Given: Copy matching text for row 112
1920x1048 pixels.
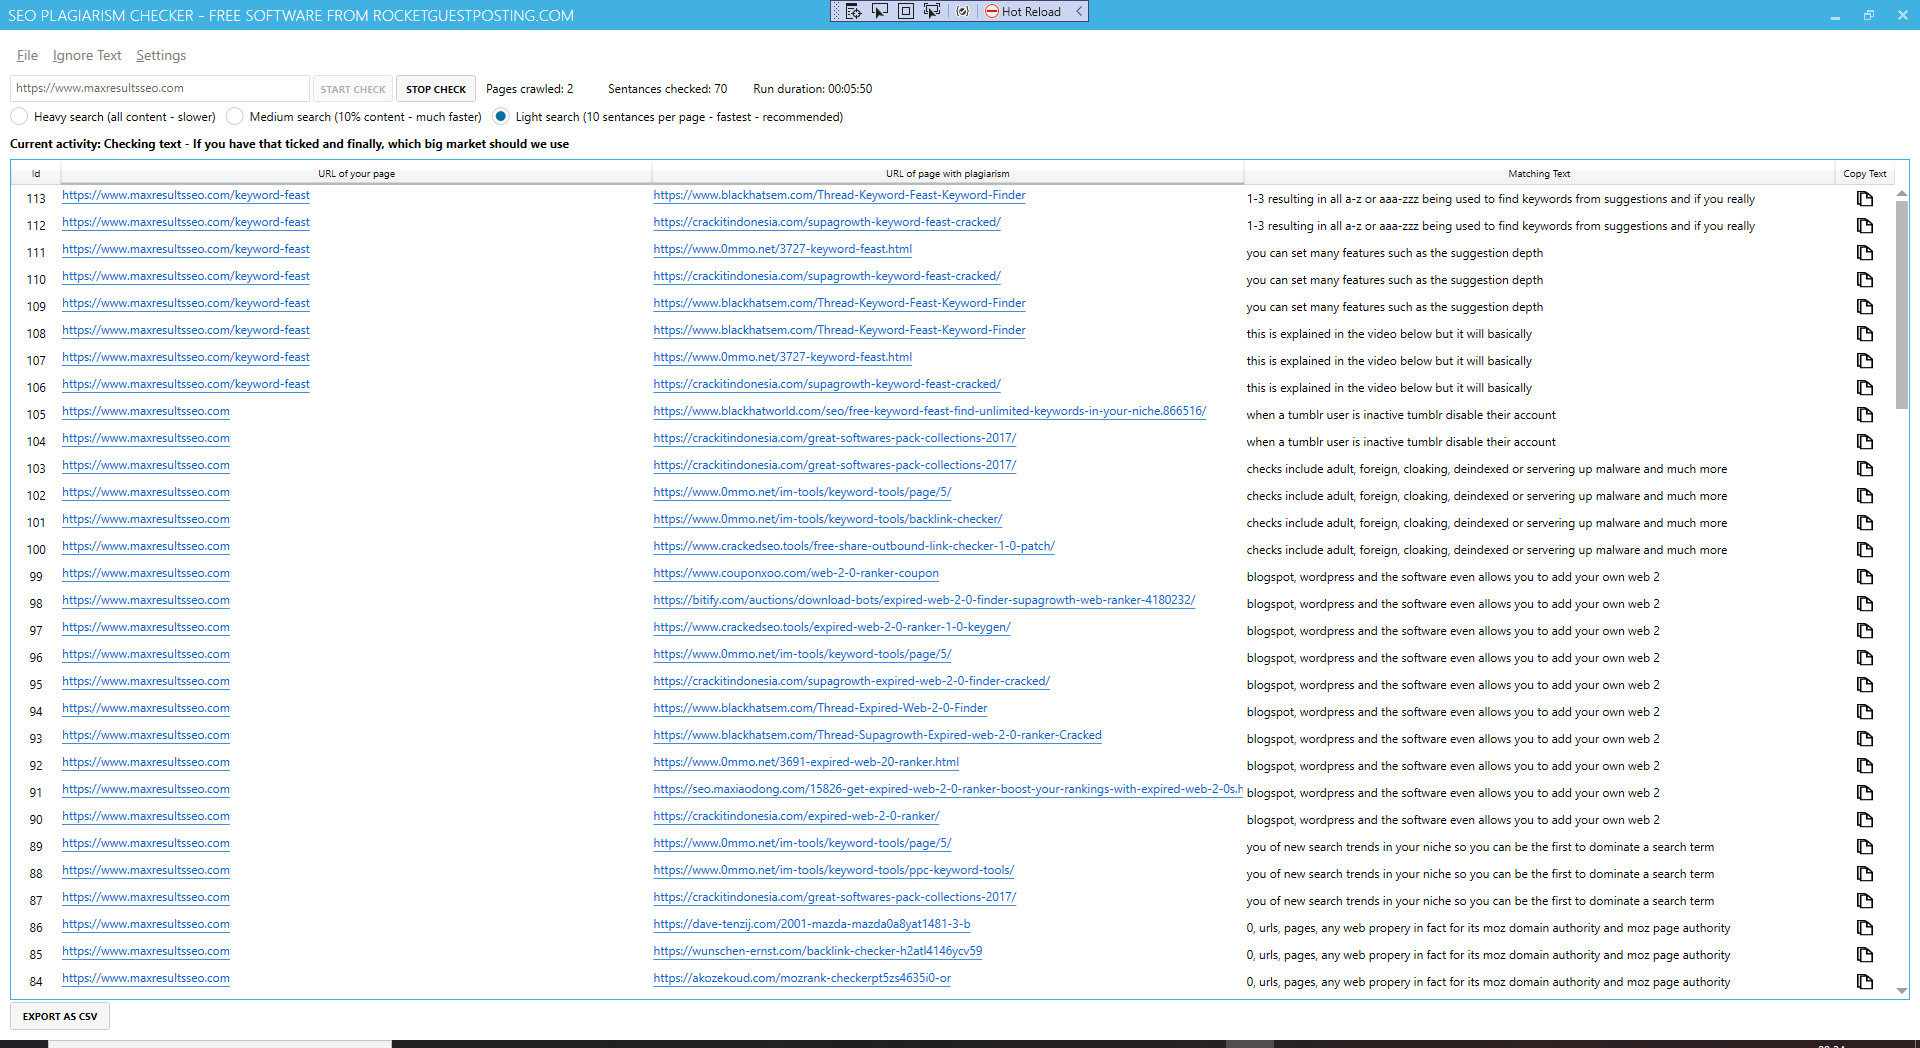Looking at the screenshot, I should point(1864,226).
